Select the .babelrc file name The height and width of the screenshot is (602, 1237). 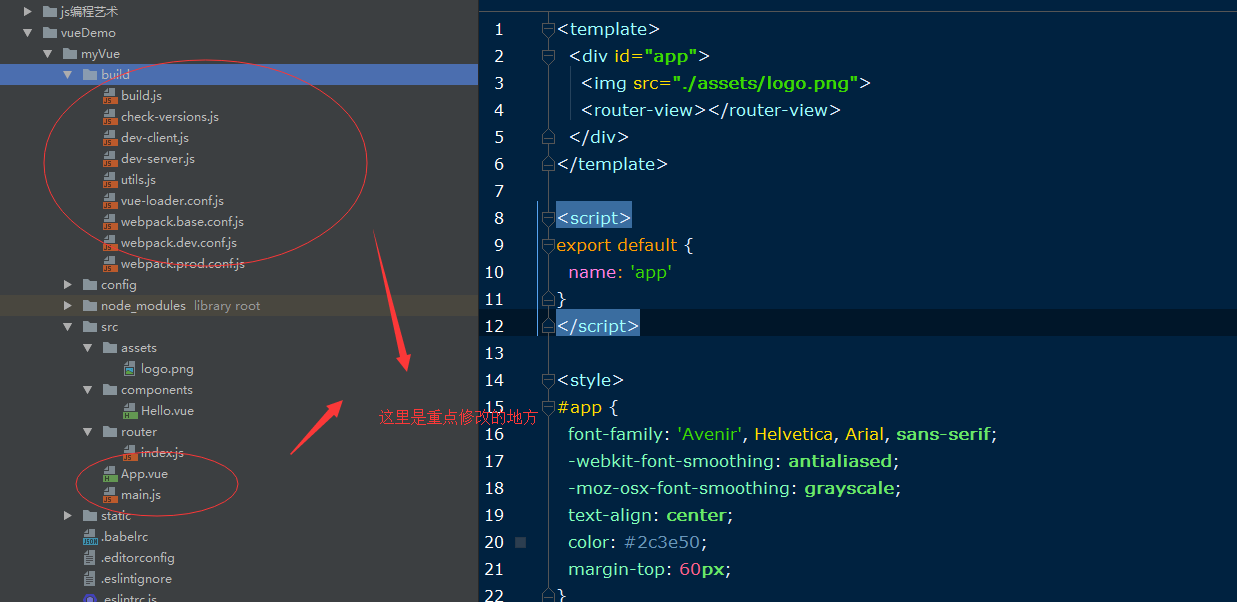point(125,537)
